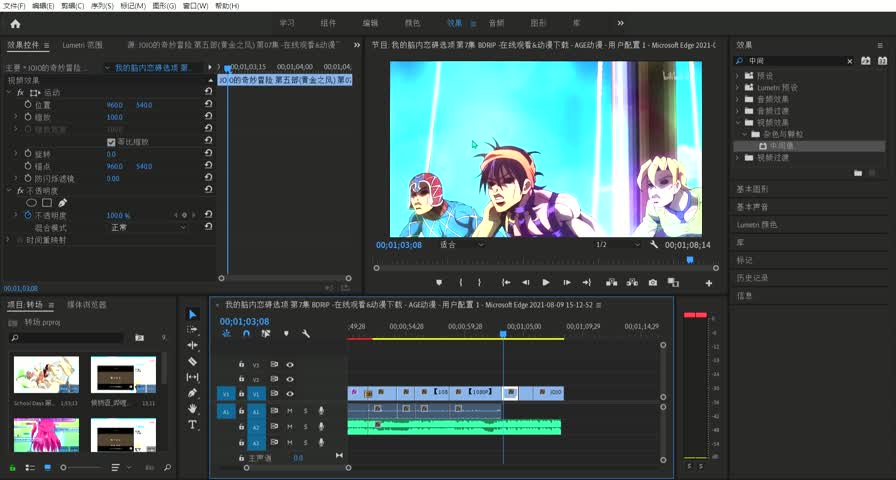The width and height of the screenshot is (896, 480).
Task: Click Add Marker in program monitor
Action: (439, 282)
